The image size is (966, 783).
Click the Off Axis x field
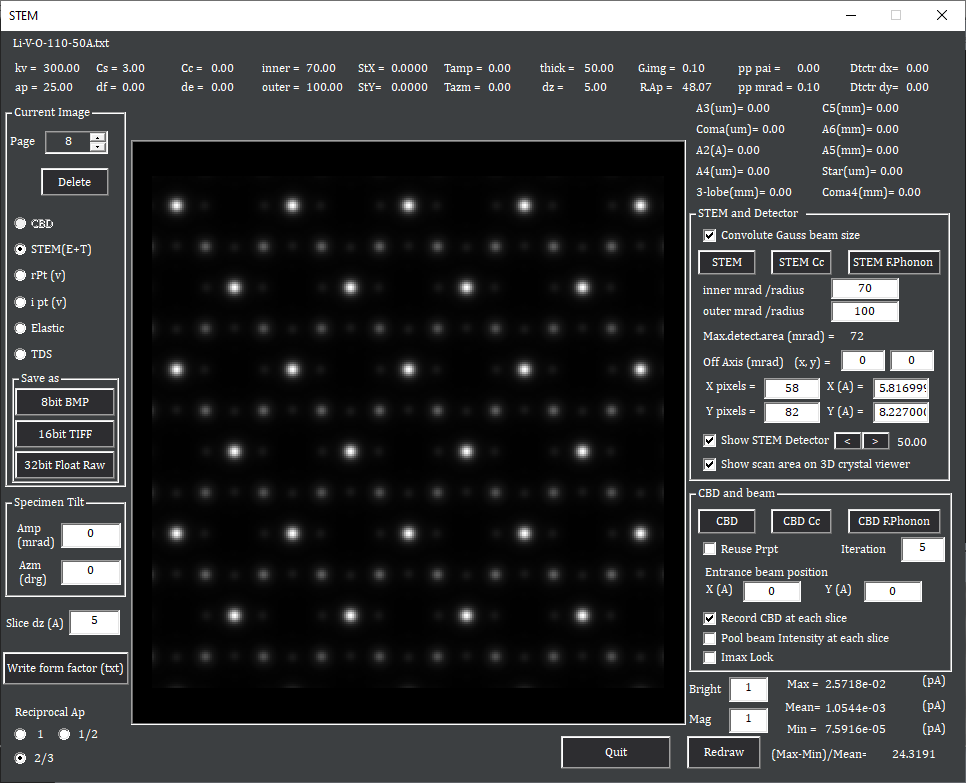[x=863, y=361]
